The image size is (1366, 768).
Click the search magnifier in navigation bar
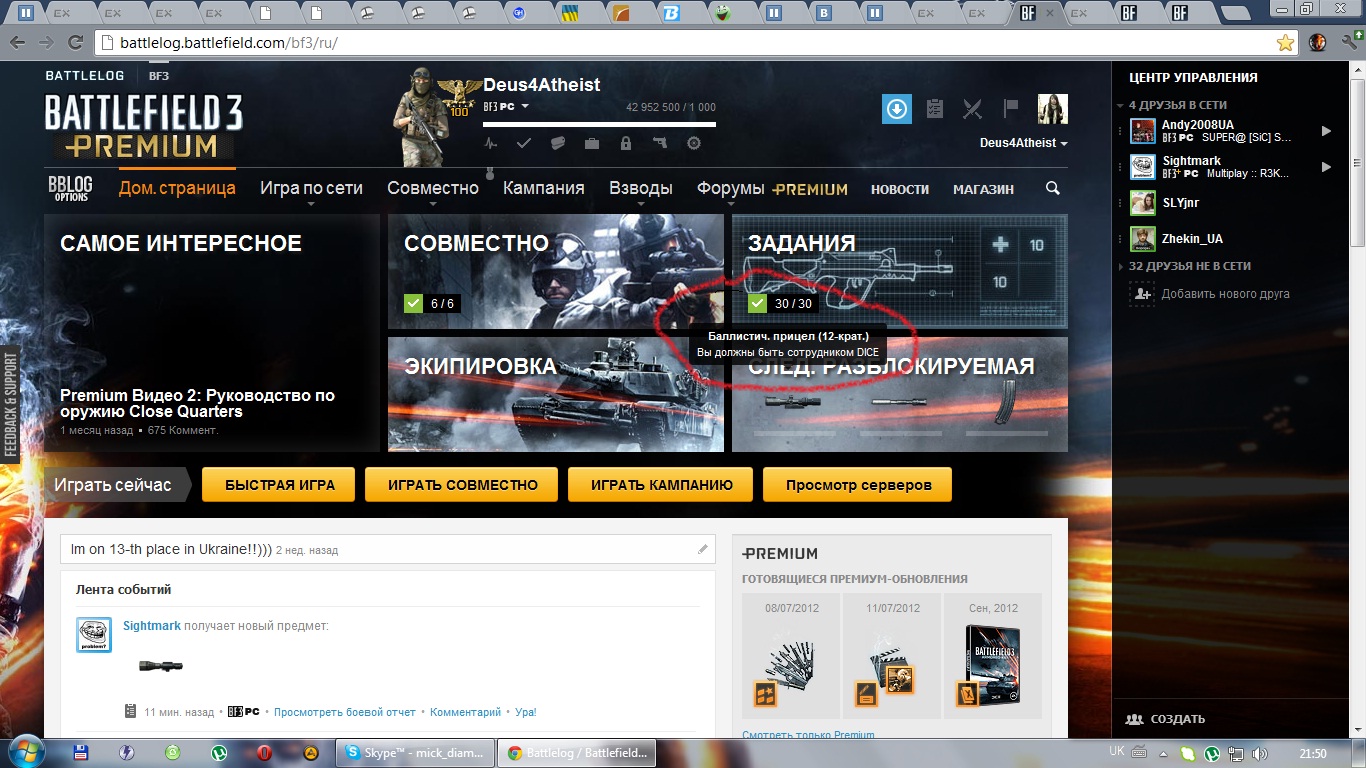[x=1052, y=188]
